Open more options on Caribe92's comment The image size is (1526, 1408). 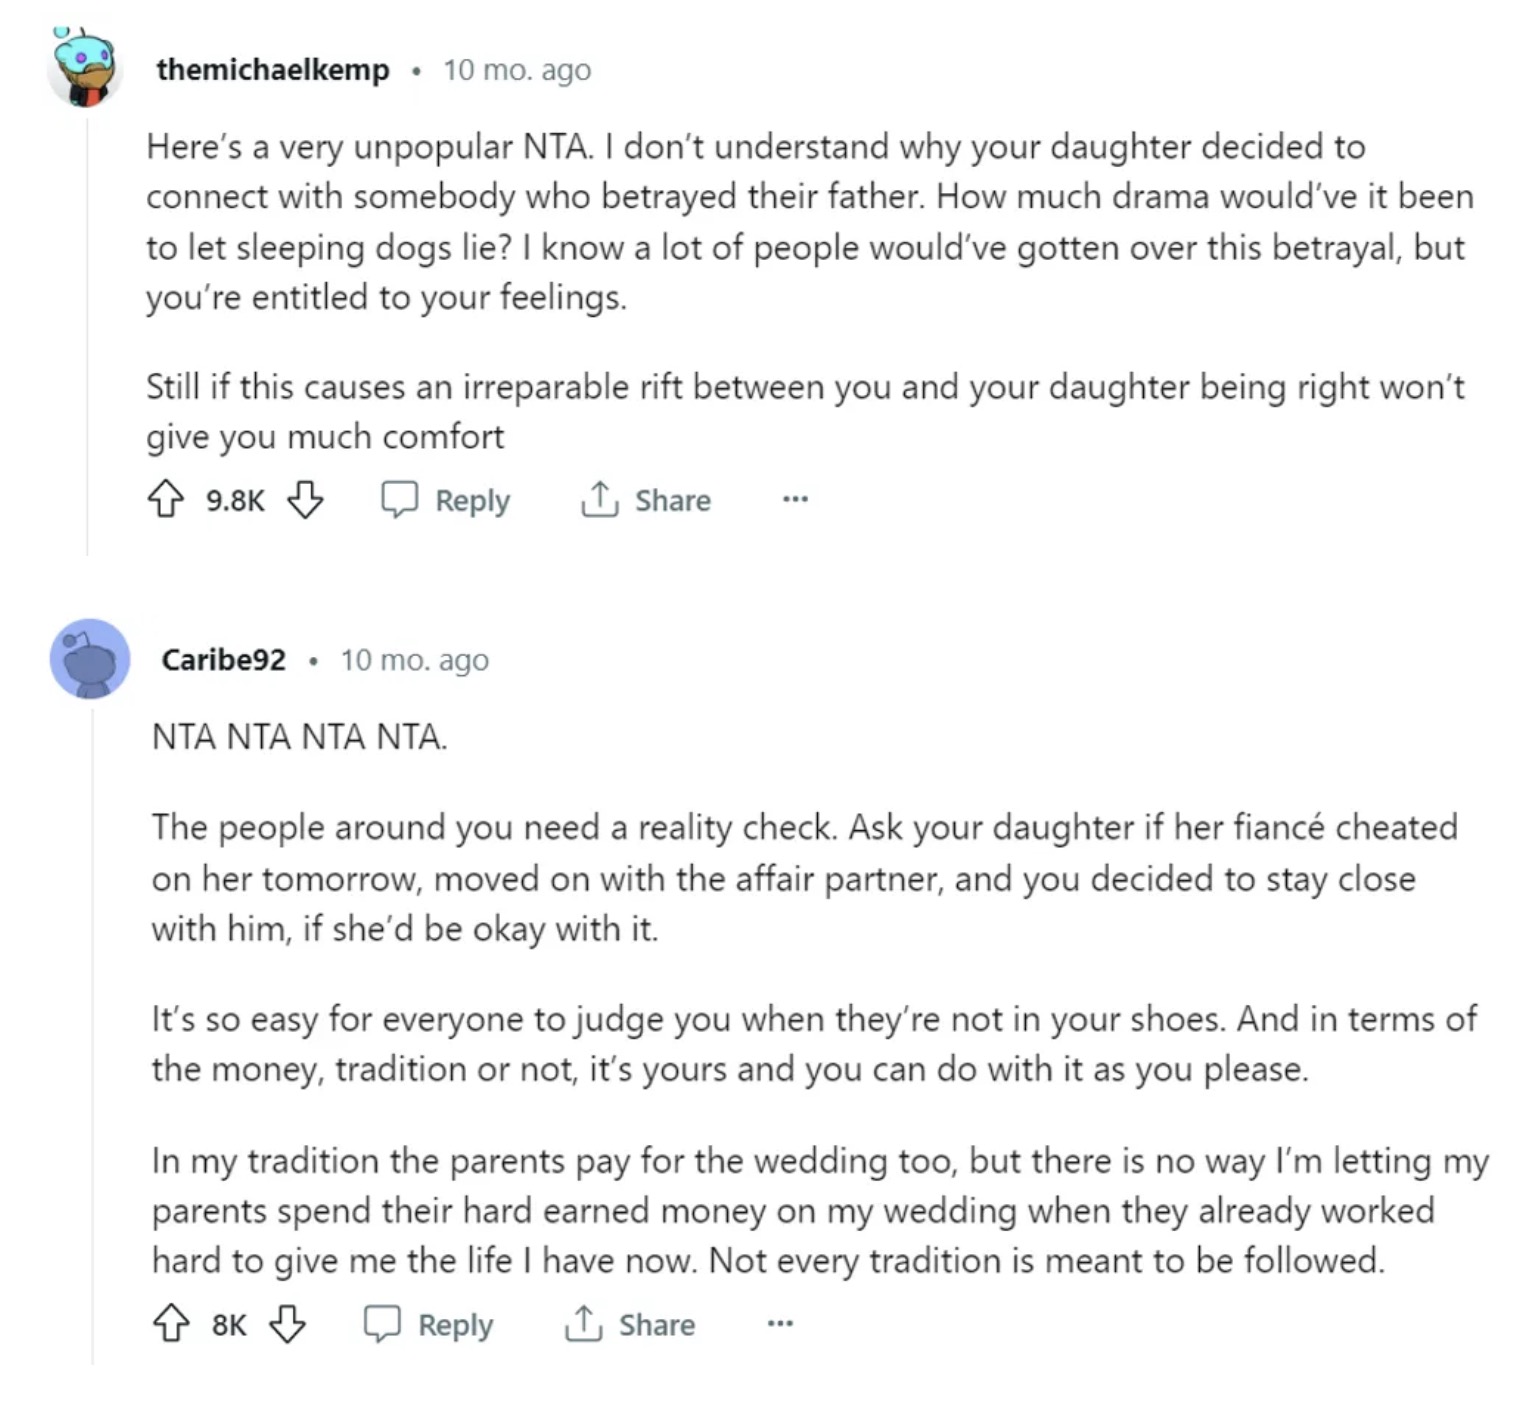coord(780,1324)
